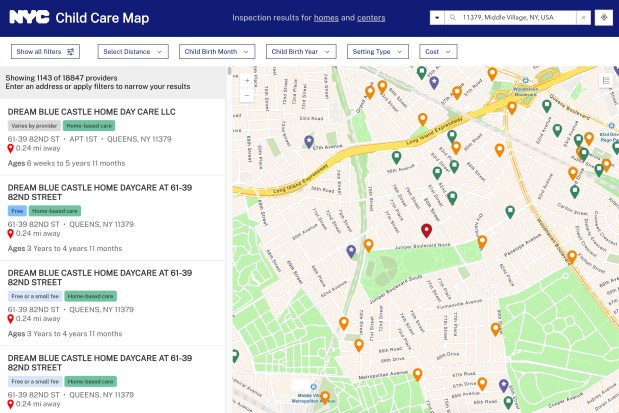Zoom in the map with plus button
Screen dimensions: 619x413
(247, 81)
